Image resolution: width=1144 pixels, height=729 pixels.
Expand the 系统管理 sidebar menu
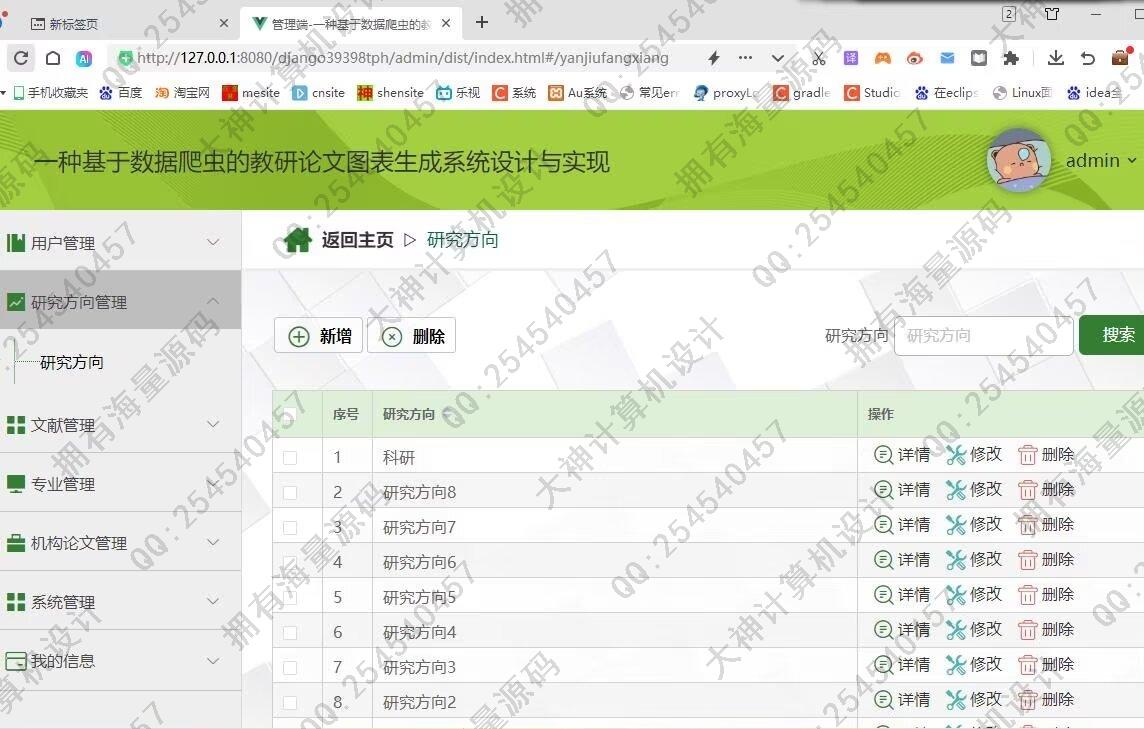[x=120, y=601]
